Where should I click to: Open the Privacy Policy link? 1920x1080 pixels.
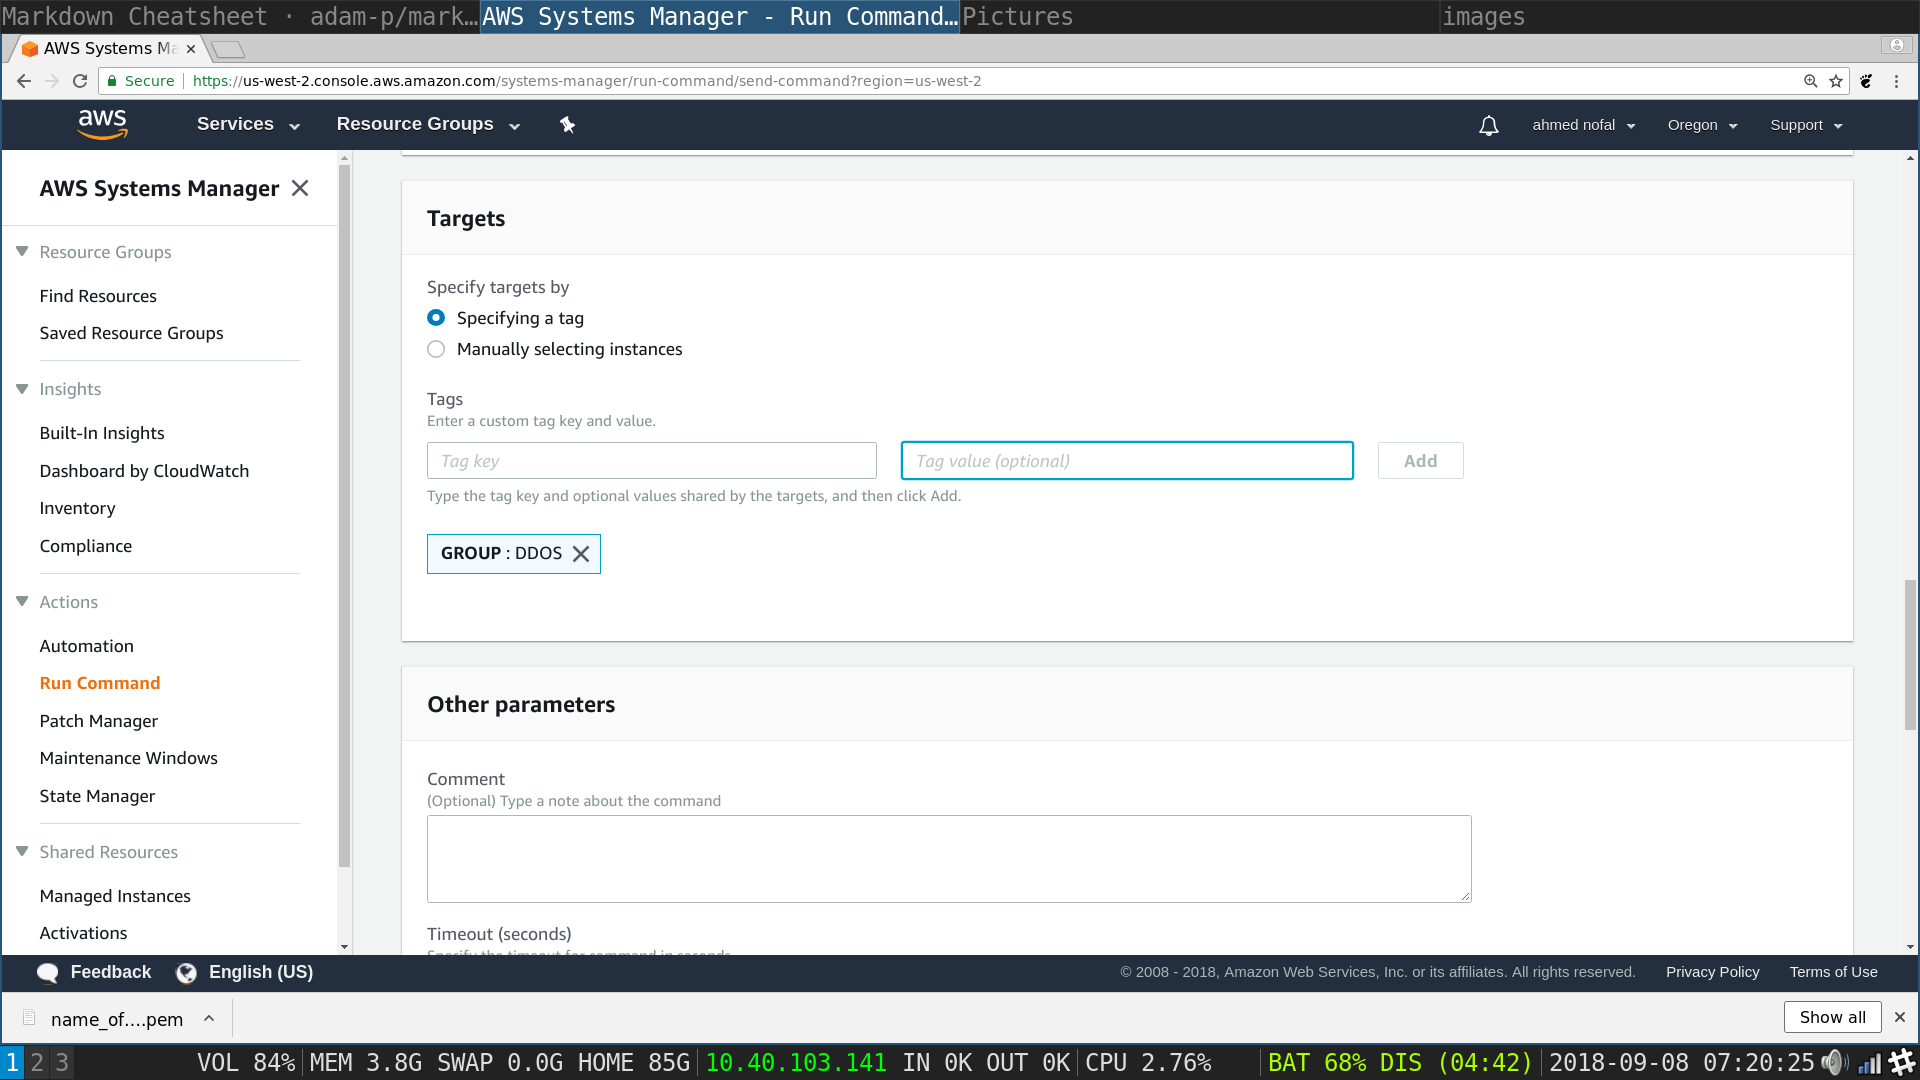(1712, 972)
